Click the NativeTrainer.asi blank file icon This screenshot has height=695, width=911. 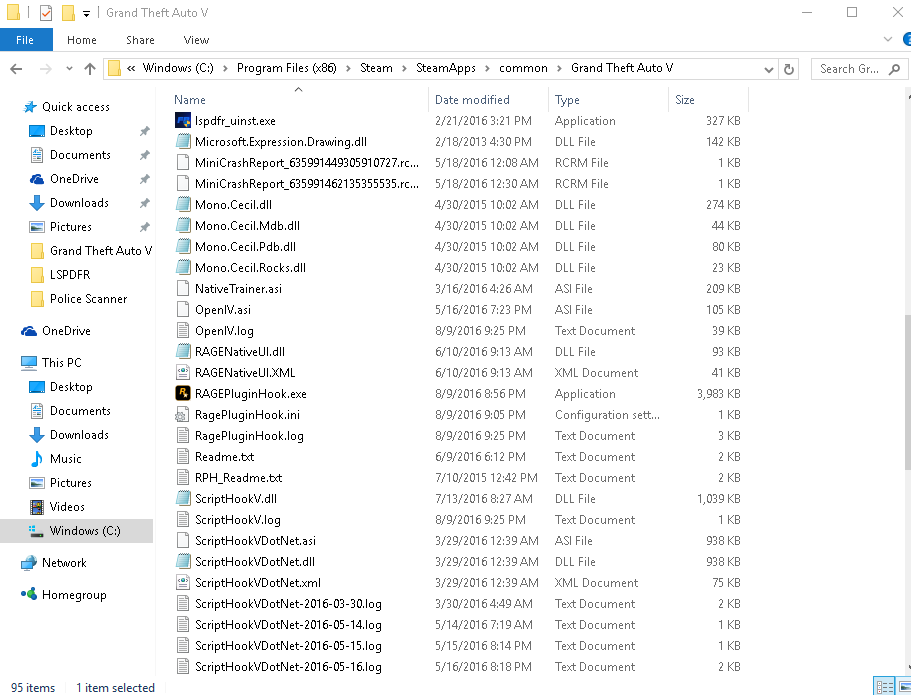(182, 288)
